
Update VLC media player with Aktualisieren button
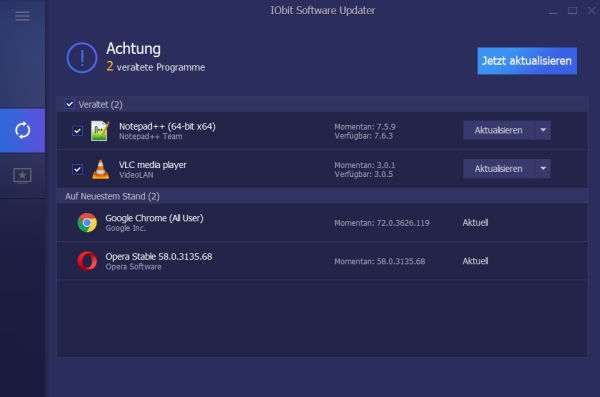tap(499, 168)
